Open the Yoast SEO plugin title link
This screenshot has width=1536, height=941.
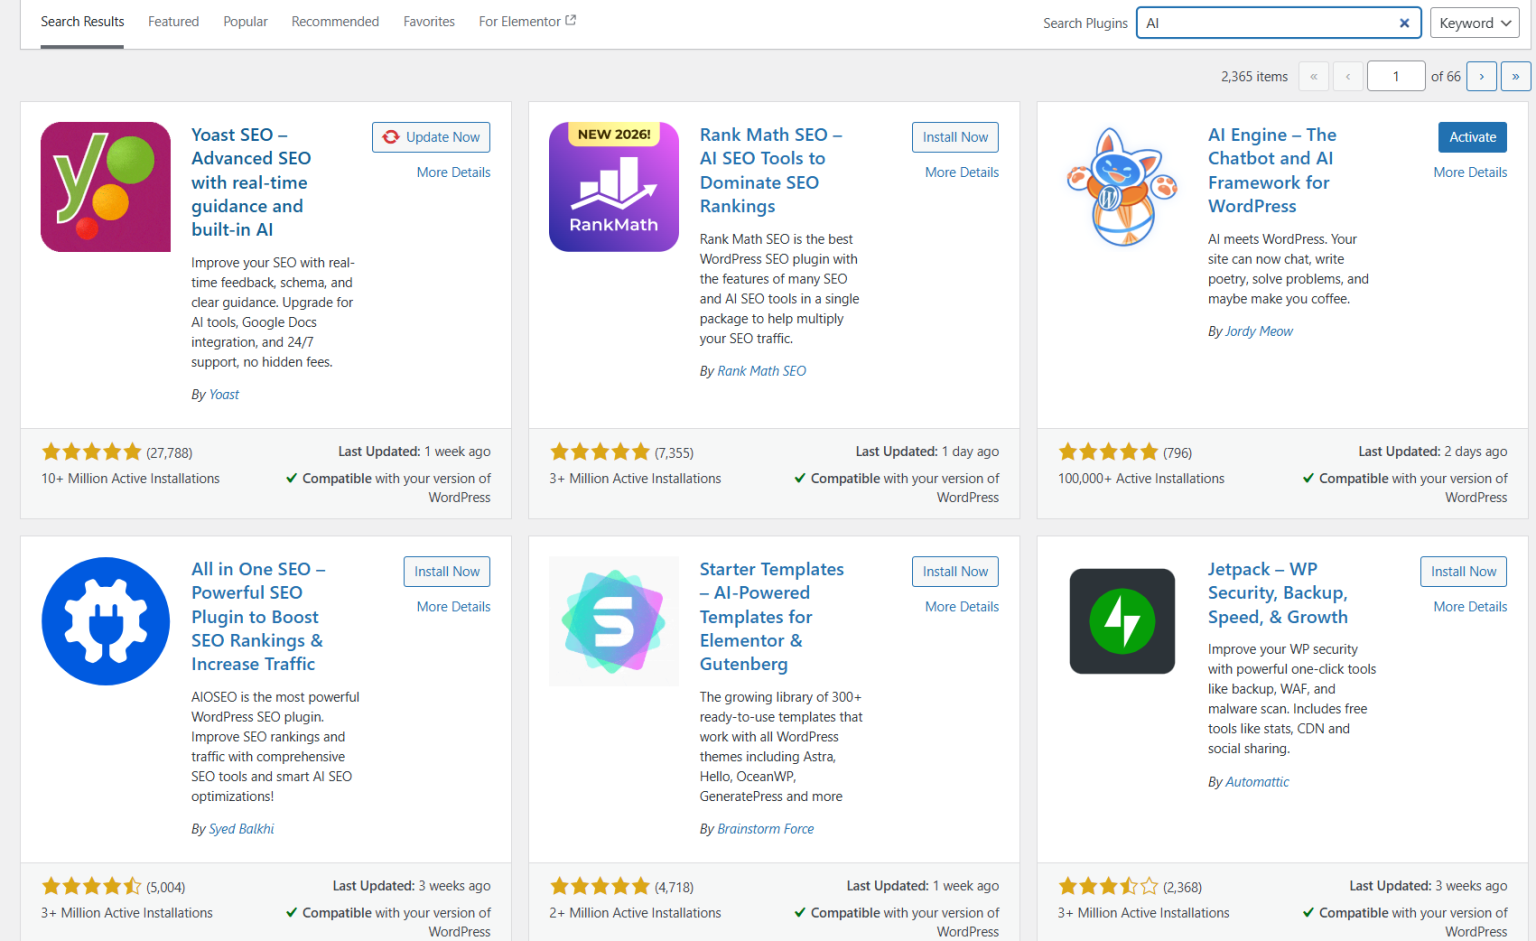pyautogui.click(x=251, y=182)
